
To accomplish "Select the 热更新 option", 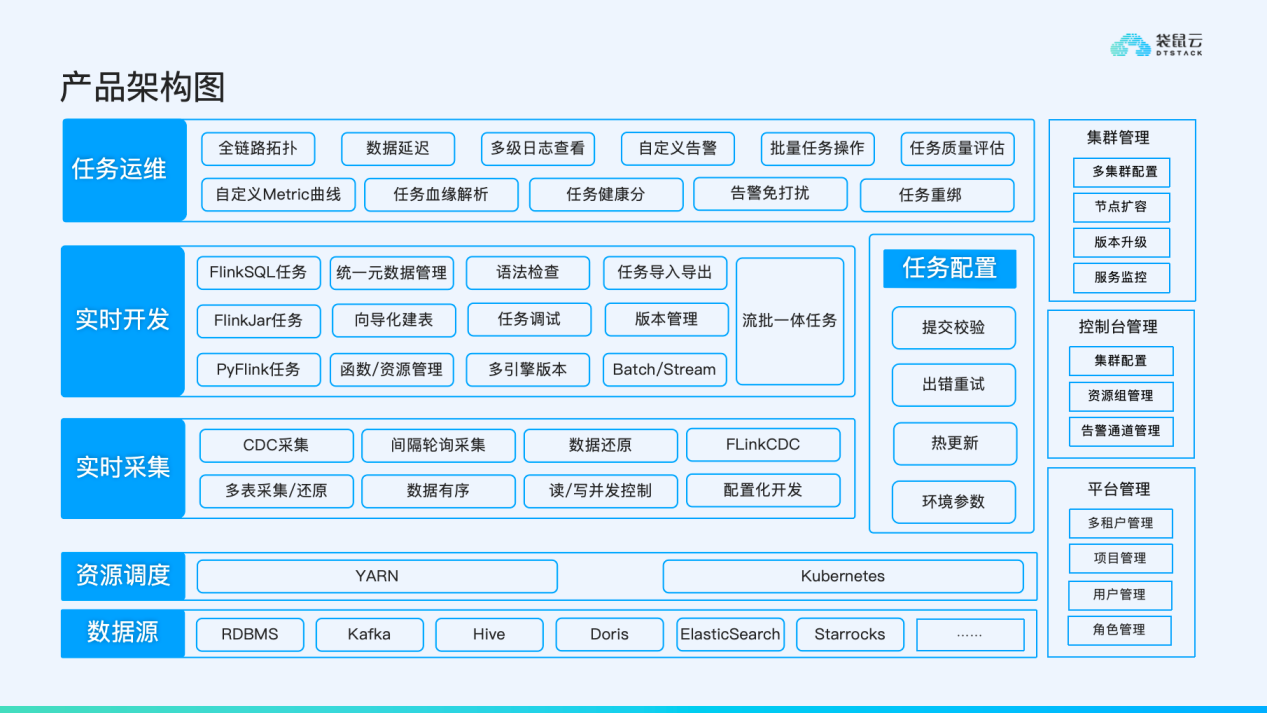I will click(954, 443).
